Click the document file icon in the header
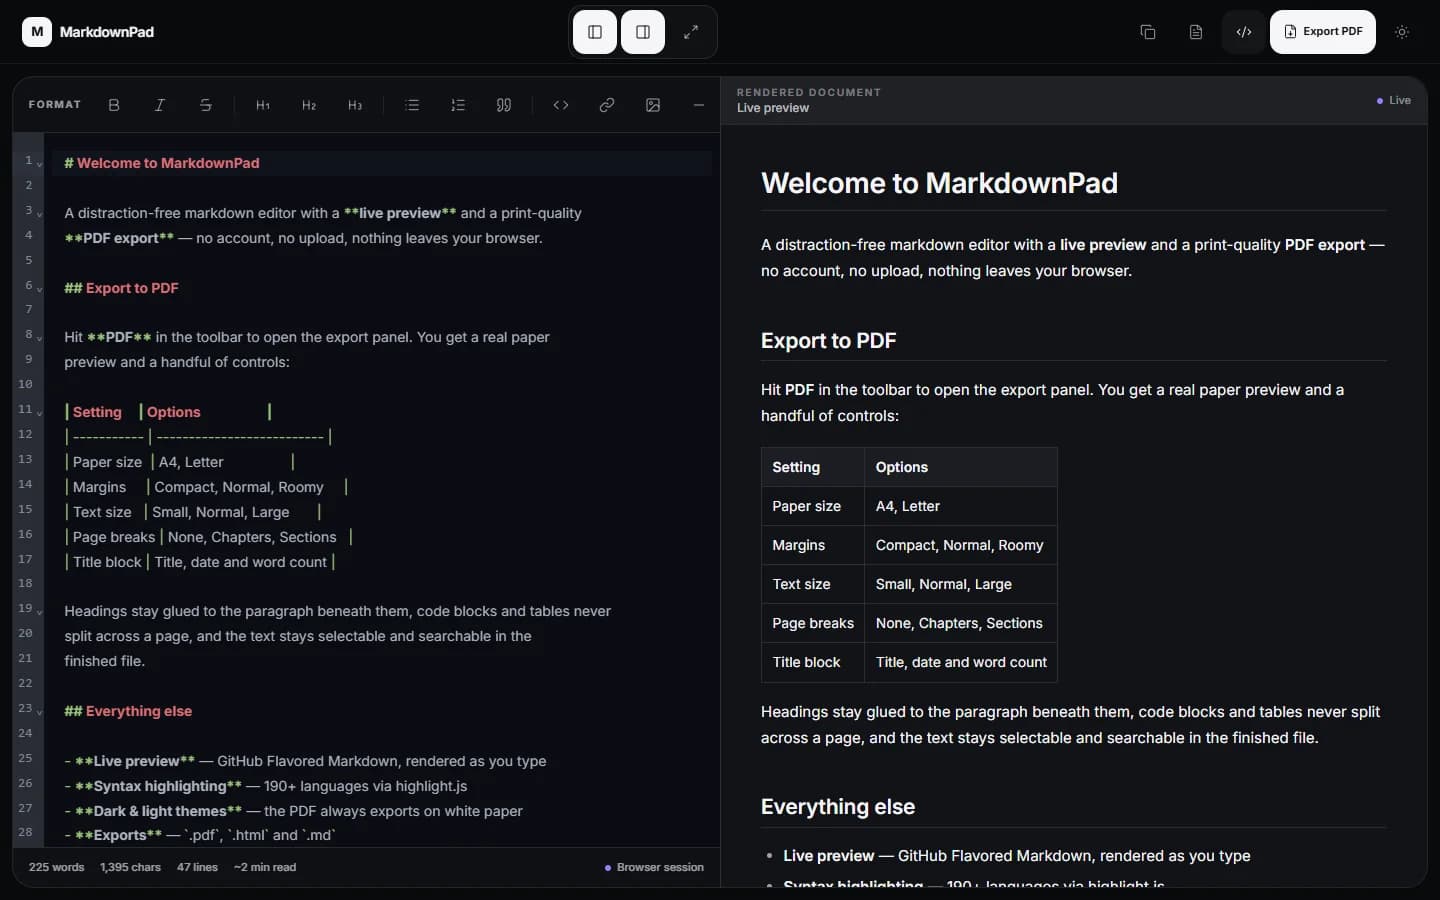1440x900 pixels. point(1196,32)
